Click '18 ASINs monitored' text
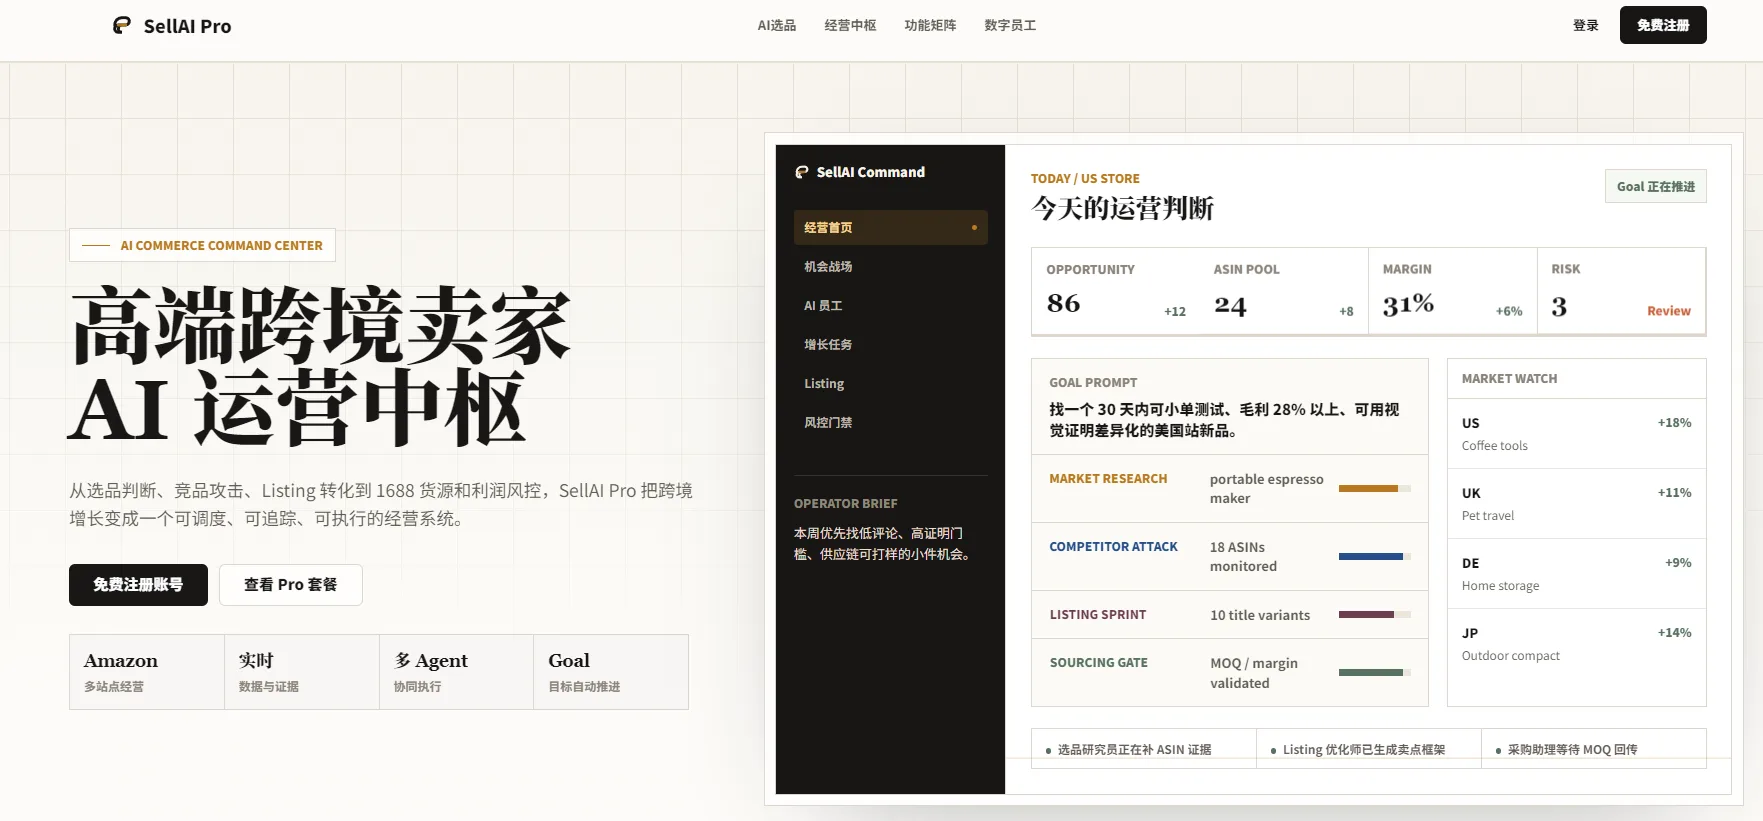This screenshot has height=821, width=1763. 1243,557
